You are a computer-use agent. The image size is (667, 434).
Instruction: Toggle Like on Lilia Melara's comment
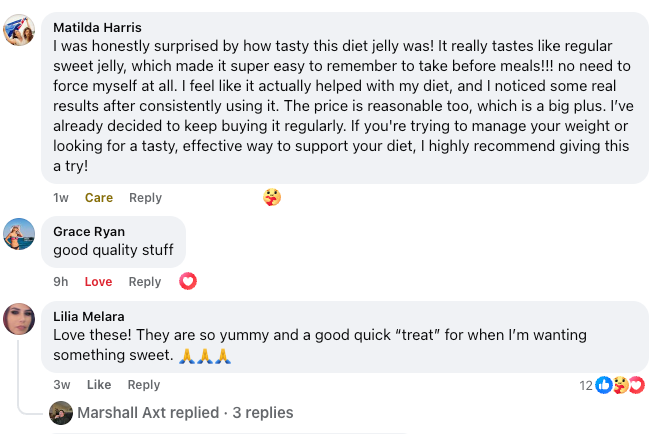point(99,385)
